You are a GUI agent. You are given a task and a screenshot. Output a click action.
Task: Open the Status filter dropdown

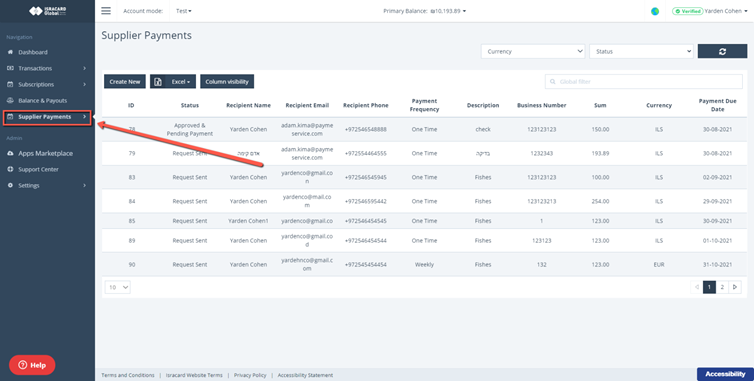[x=641, y=51]
